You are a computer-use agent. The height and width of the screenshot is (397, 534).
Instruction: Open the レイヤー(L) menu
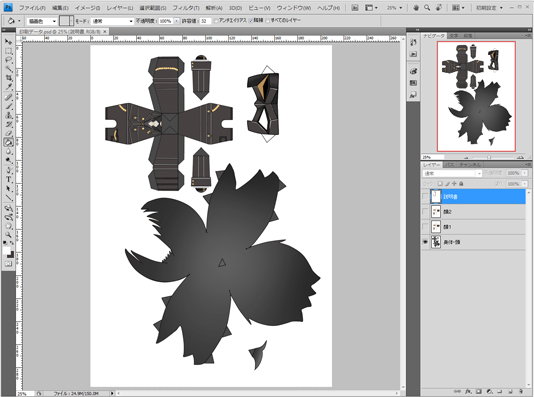click(x=120, y=7)
